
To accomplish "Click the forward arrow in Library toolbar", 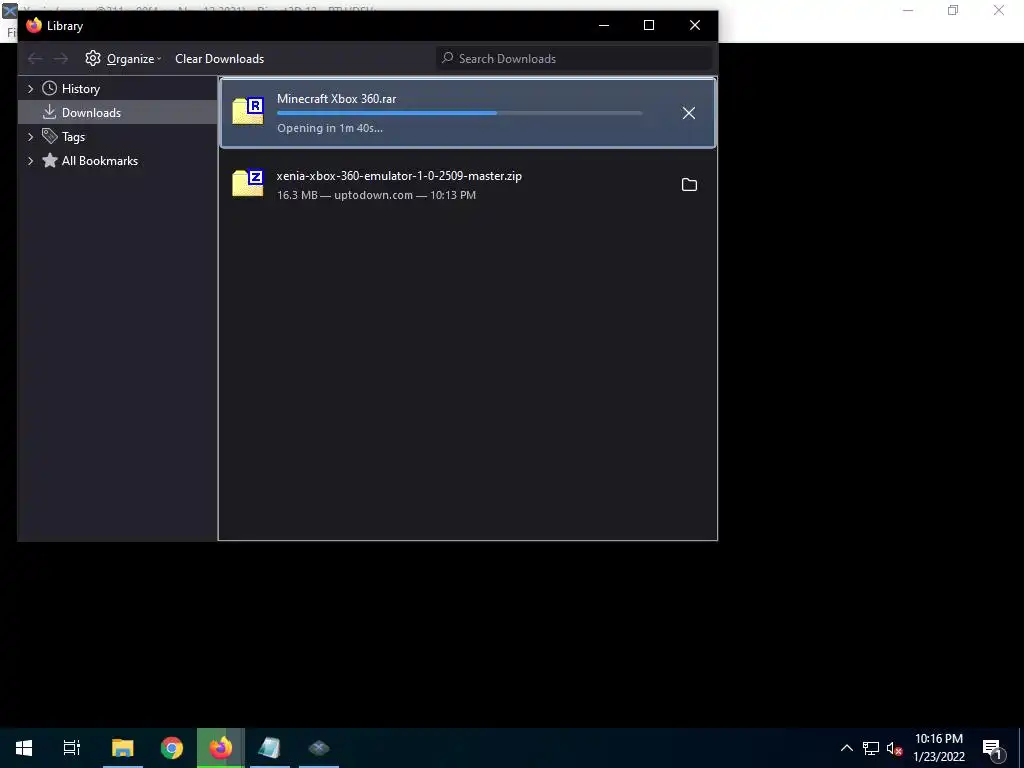I will point(61,59).
